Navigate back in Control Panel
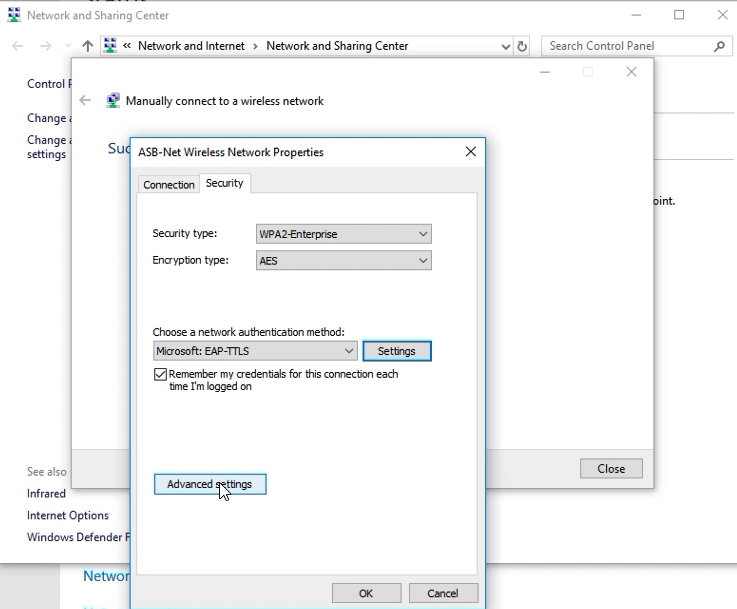The width and height of the screenshot is (737, 609). tap(17, 46)
